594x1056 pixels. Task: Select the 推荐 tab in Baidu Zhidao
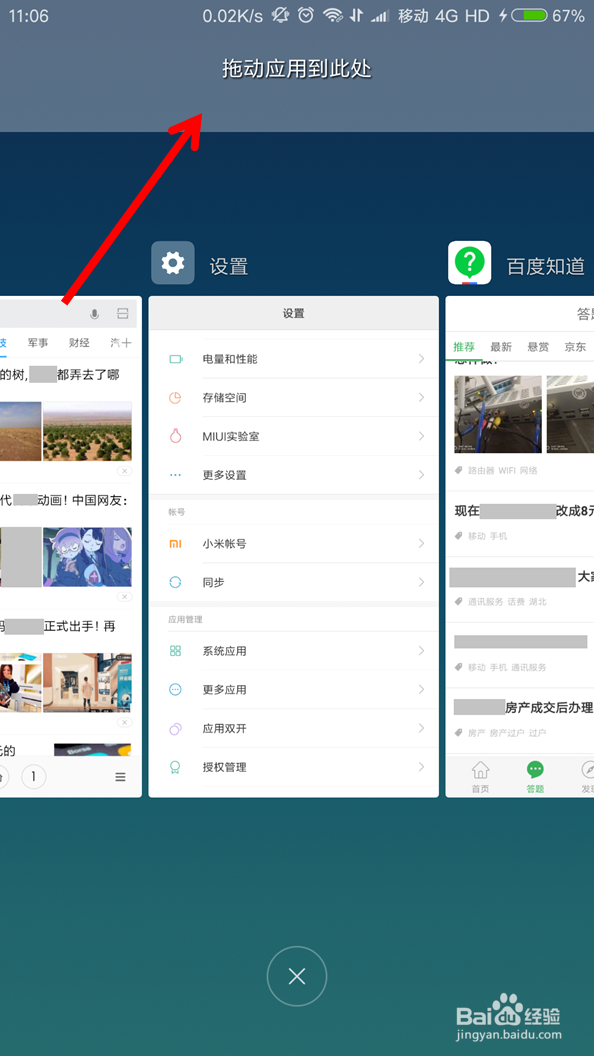pos(464,347)
